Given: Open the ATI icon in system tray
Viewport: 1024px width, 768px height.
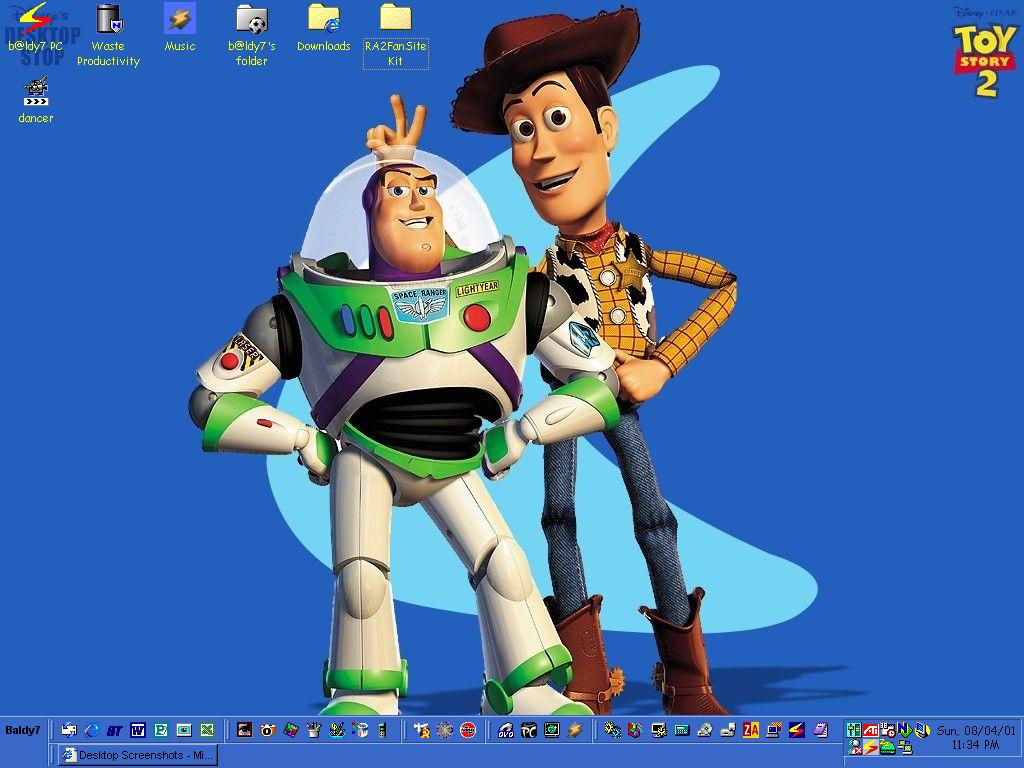Looking at the screenshot, I should [x=871, y=729].
